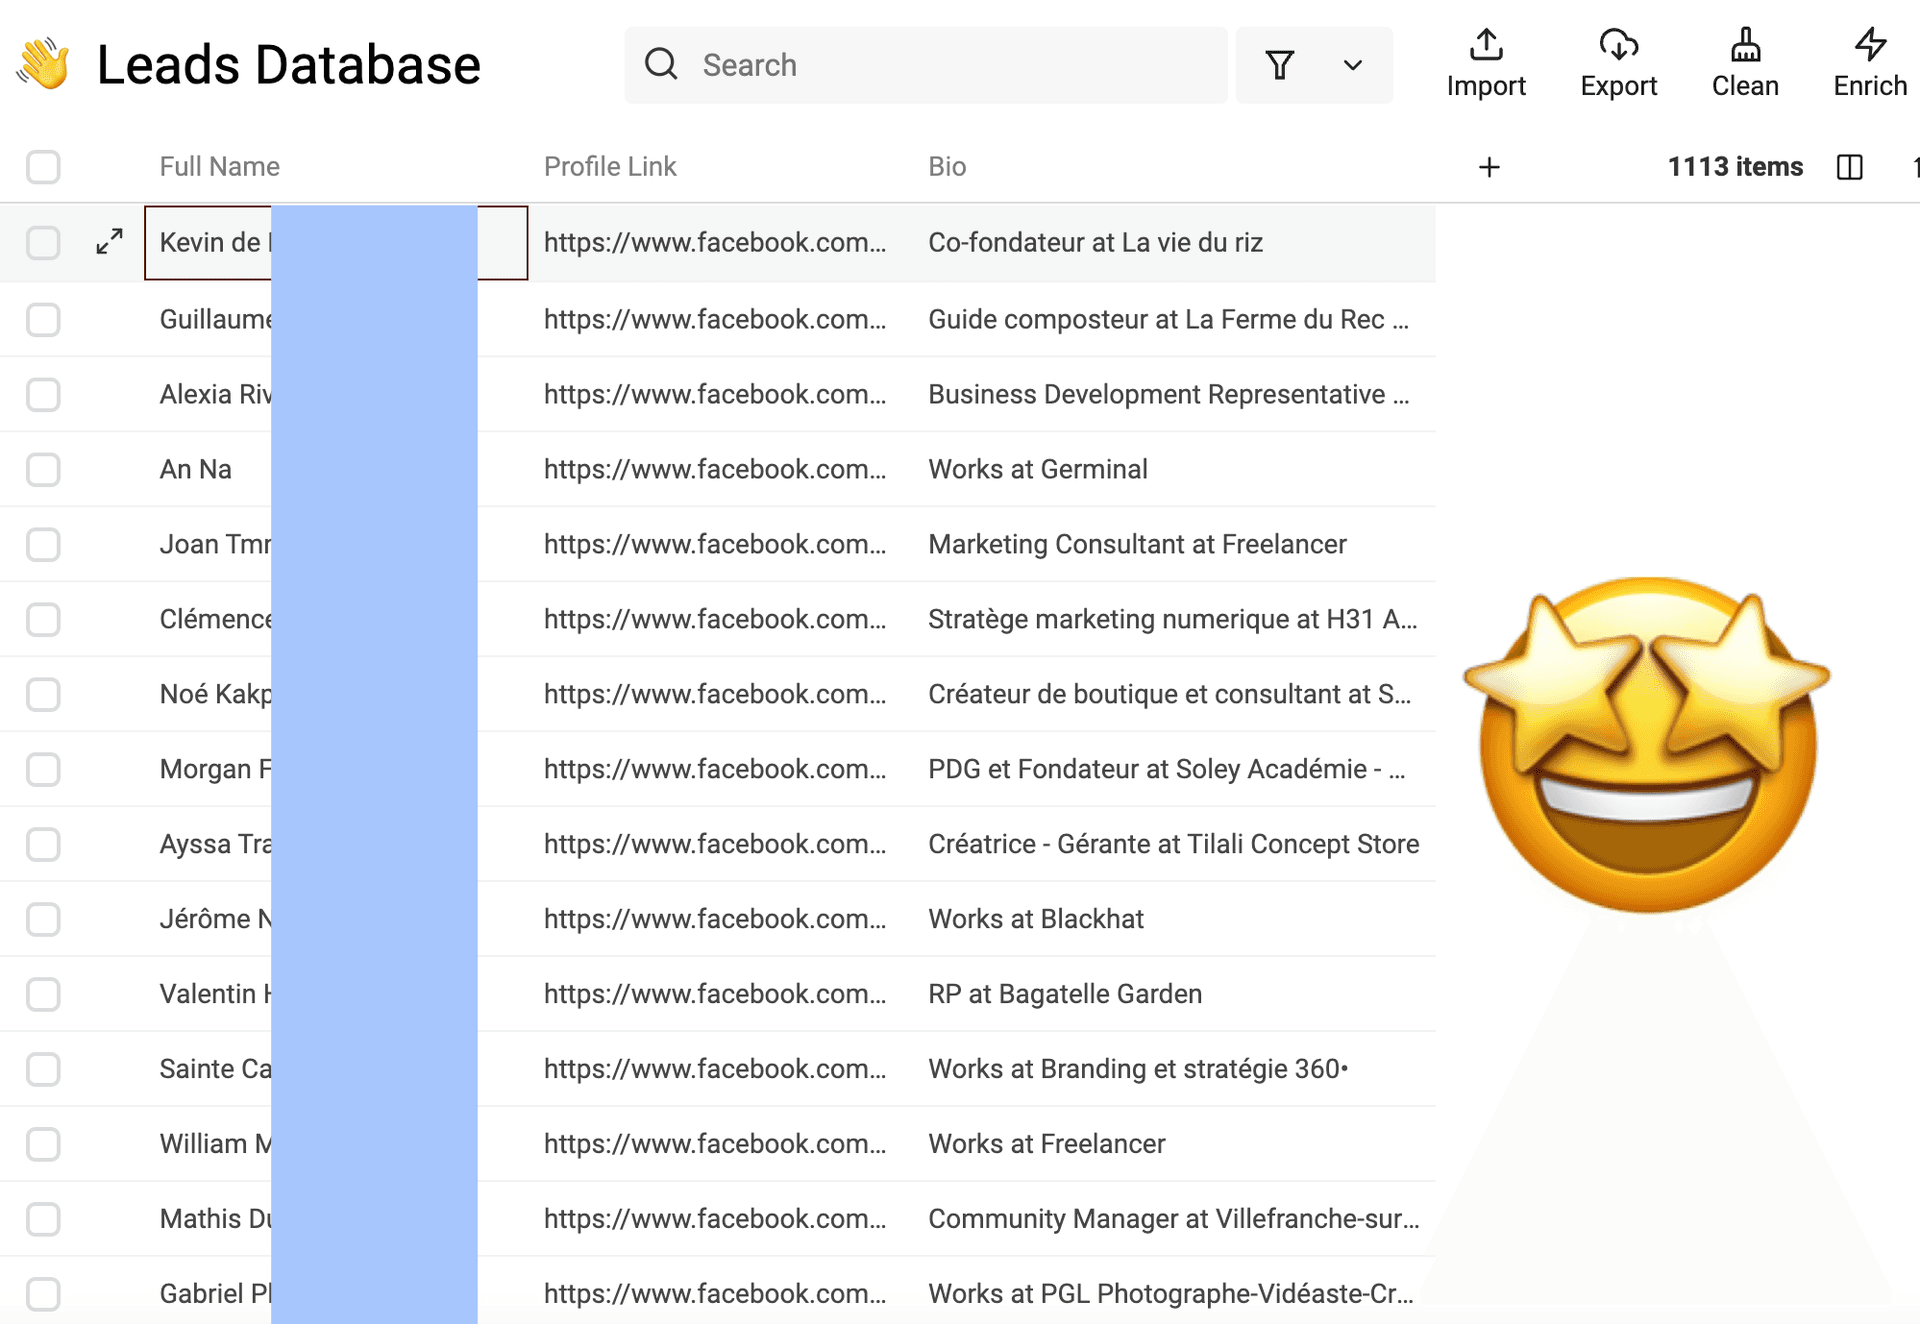The height and width of the screenshot is (1324, 1920).
Task: Expand the filter dropdown chevron
Action: tap(1352, 66)
